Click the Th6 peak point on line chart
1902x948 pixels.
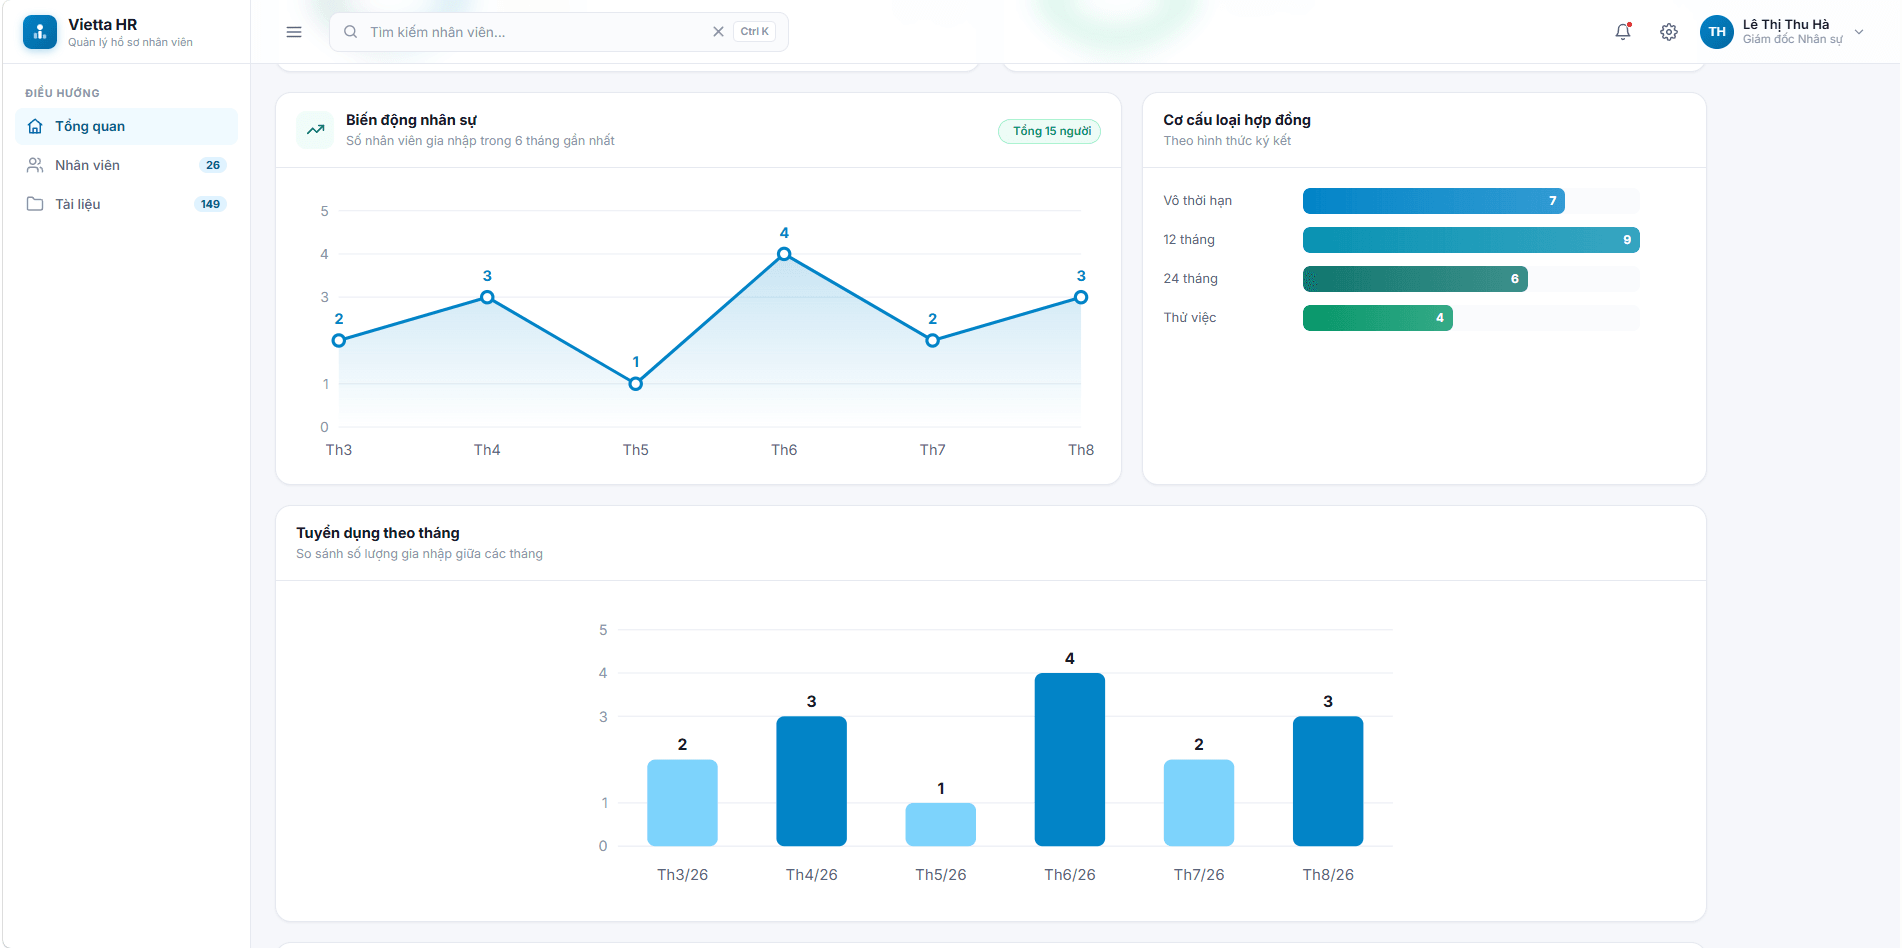784,254
